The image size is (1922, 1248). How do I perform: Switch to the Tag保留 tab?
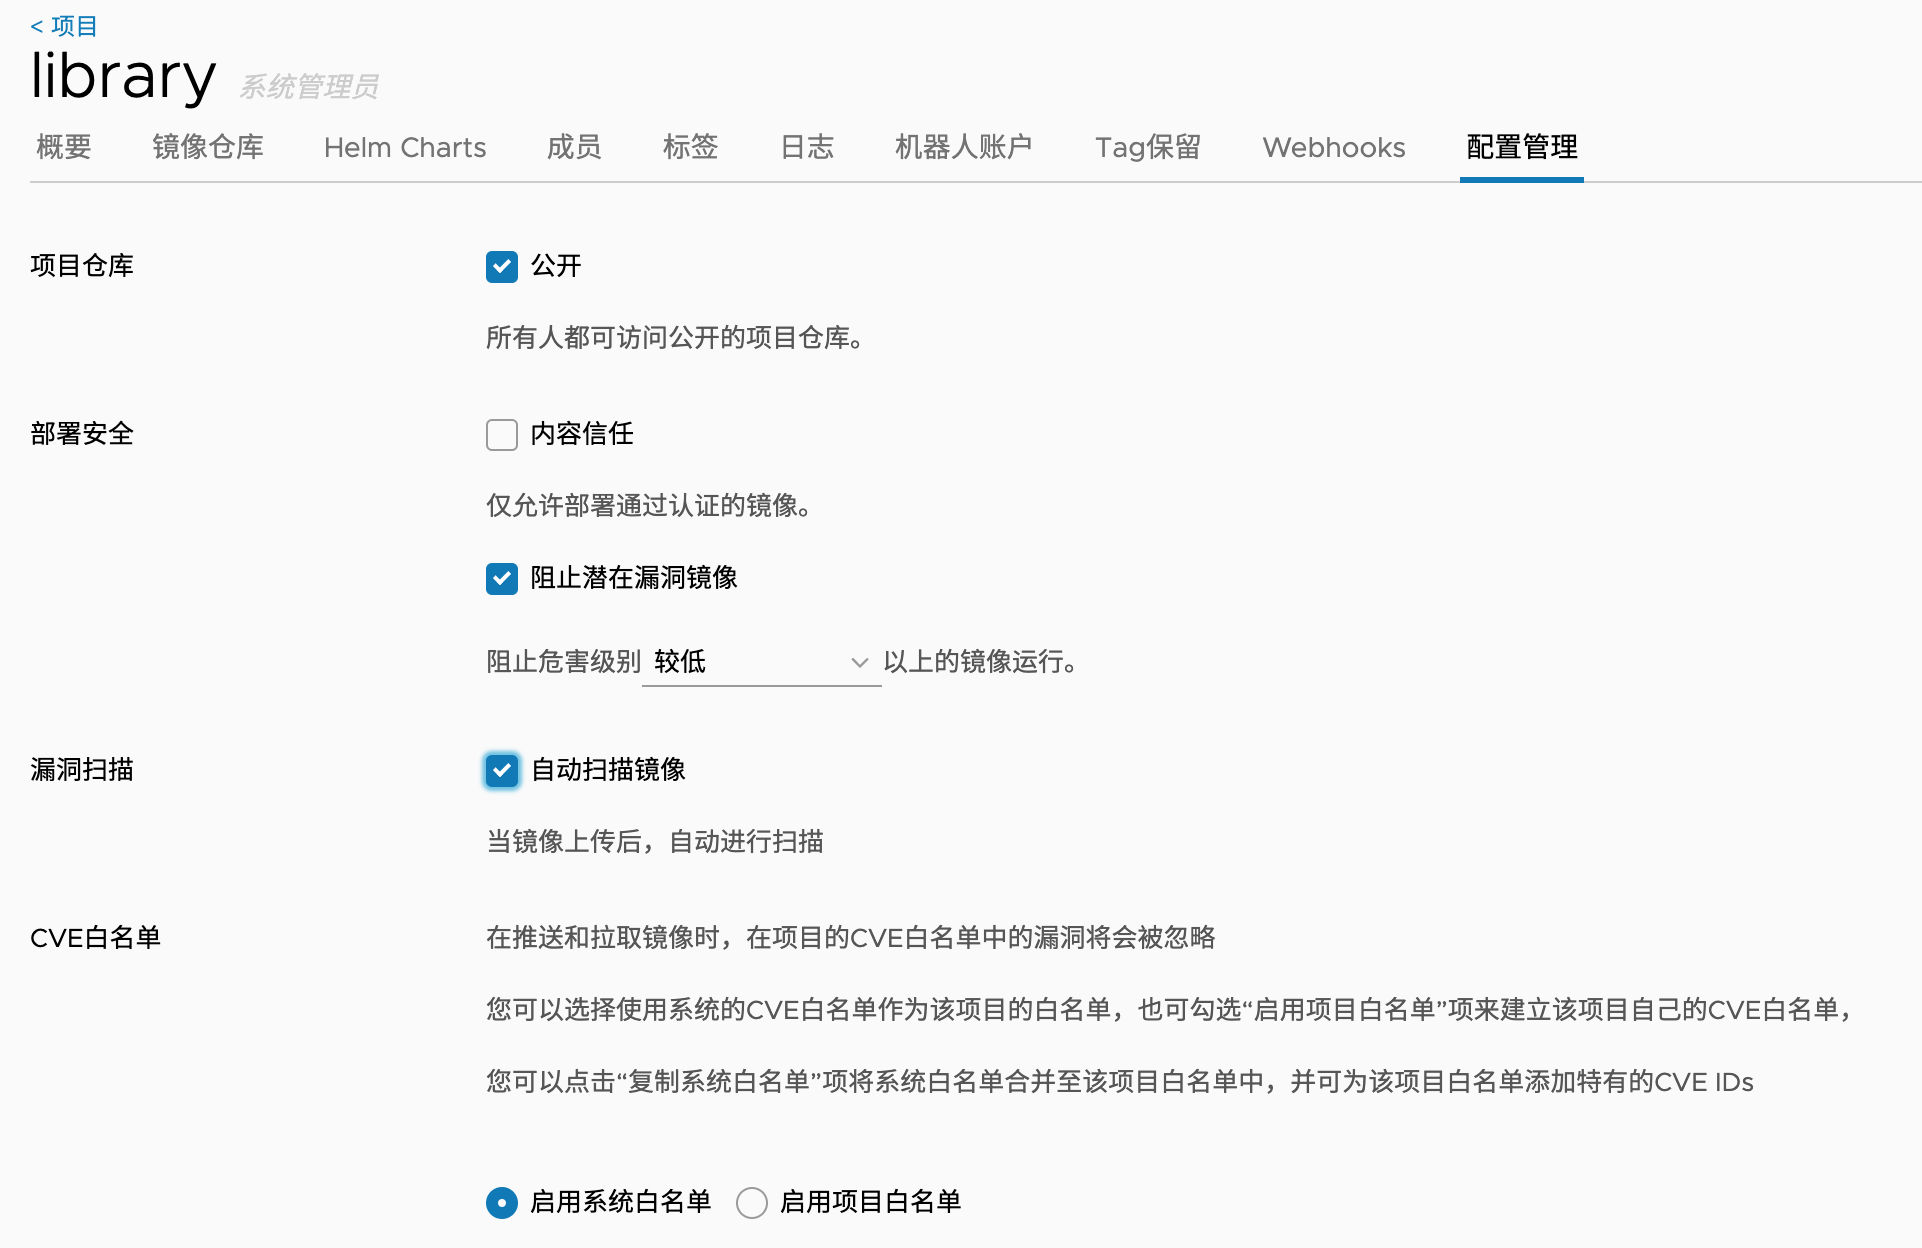pyautogui.click(x=1148, y=147)
